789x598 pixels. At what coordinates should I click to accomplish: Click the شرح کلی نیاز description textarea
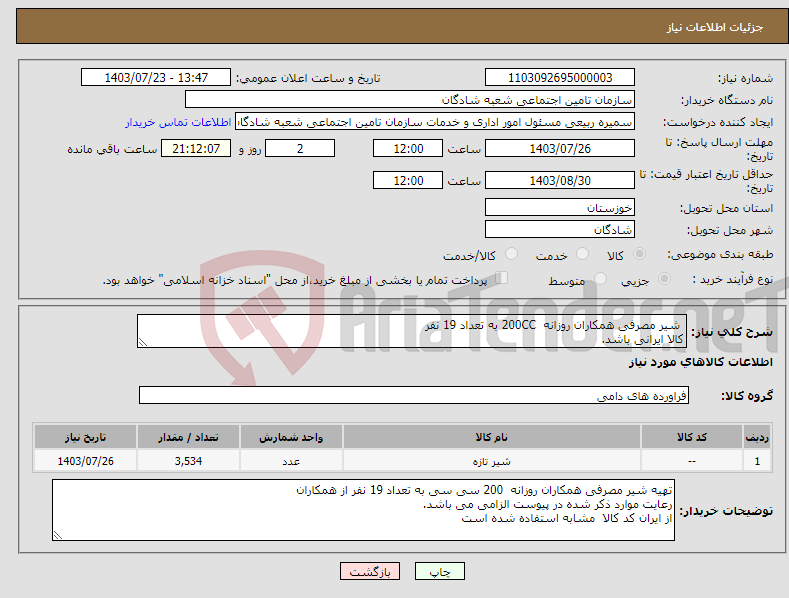click(x=412, y=331)
